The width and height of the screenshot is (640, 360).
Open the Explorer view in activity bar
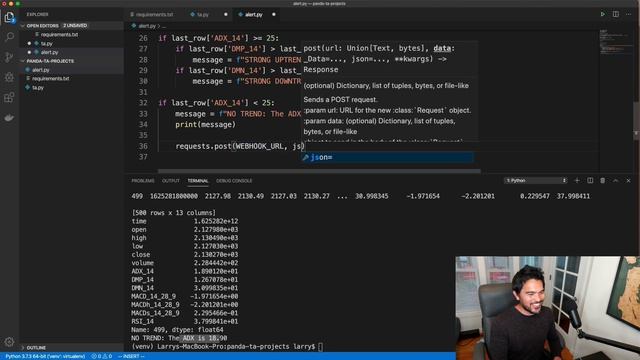[x=9, y=18]
